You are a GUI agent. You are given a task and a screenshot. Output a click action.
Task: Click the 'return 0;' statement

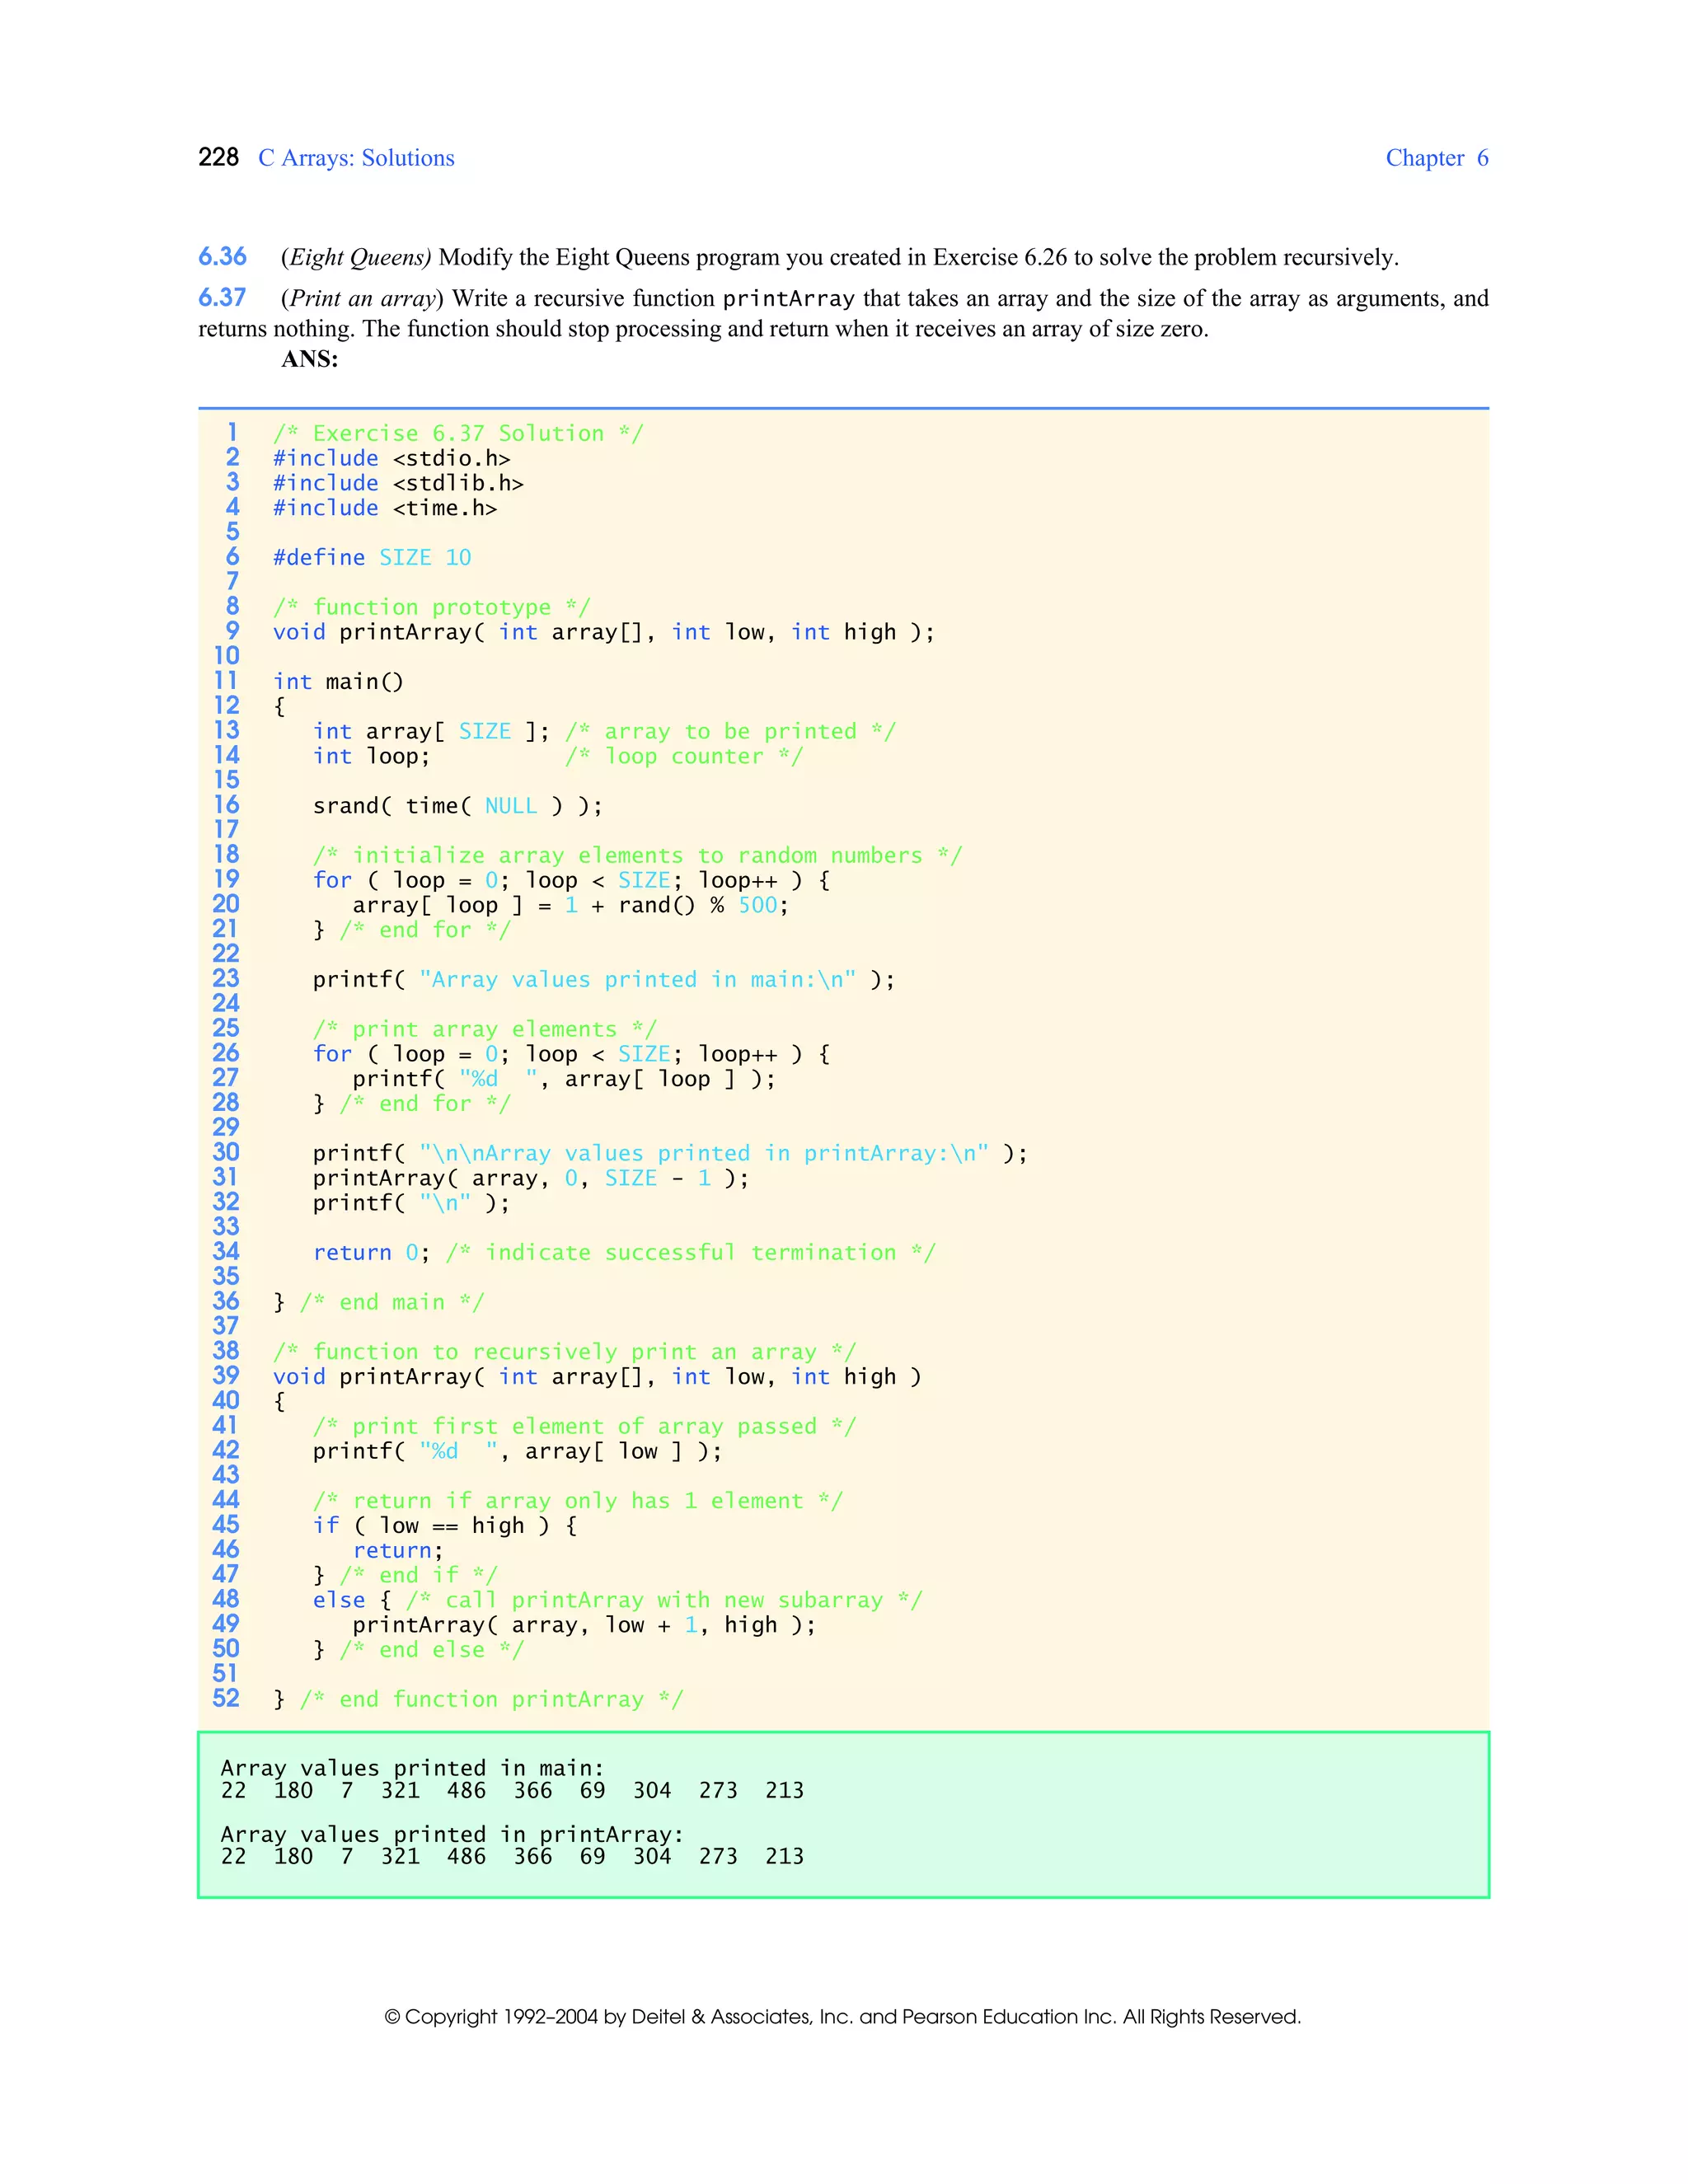coord(371,1252)
